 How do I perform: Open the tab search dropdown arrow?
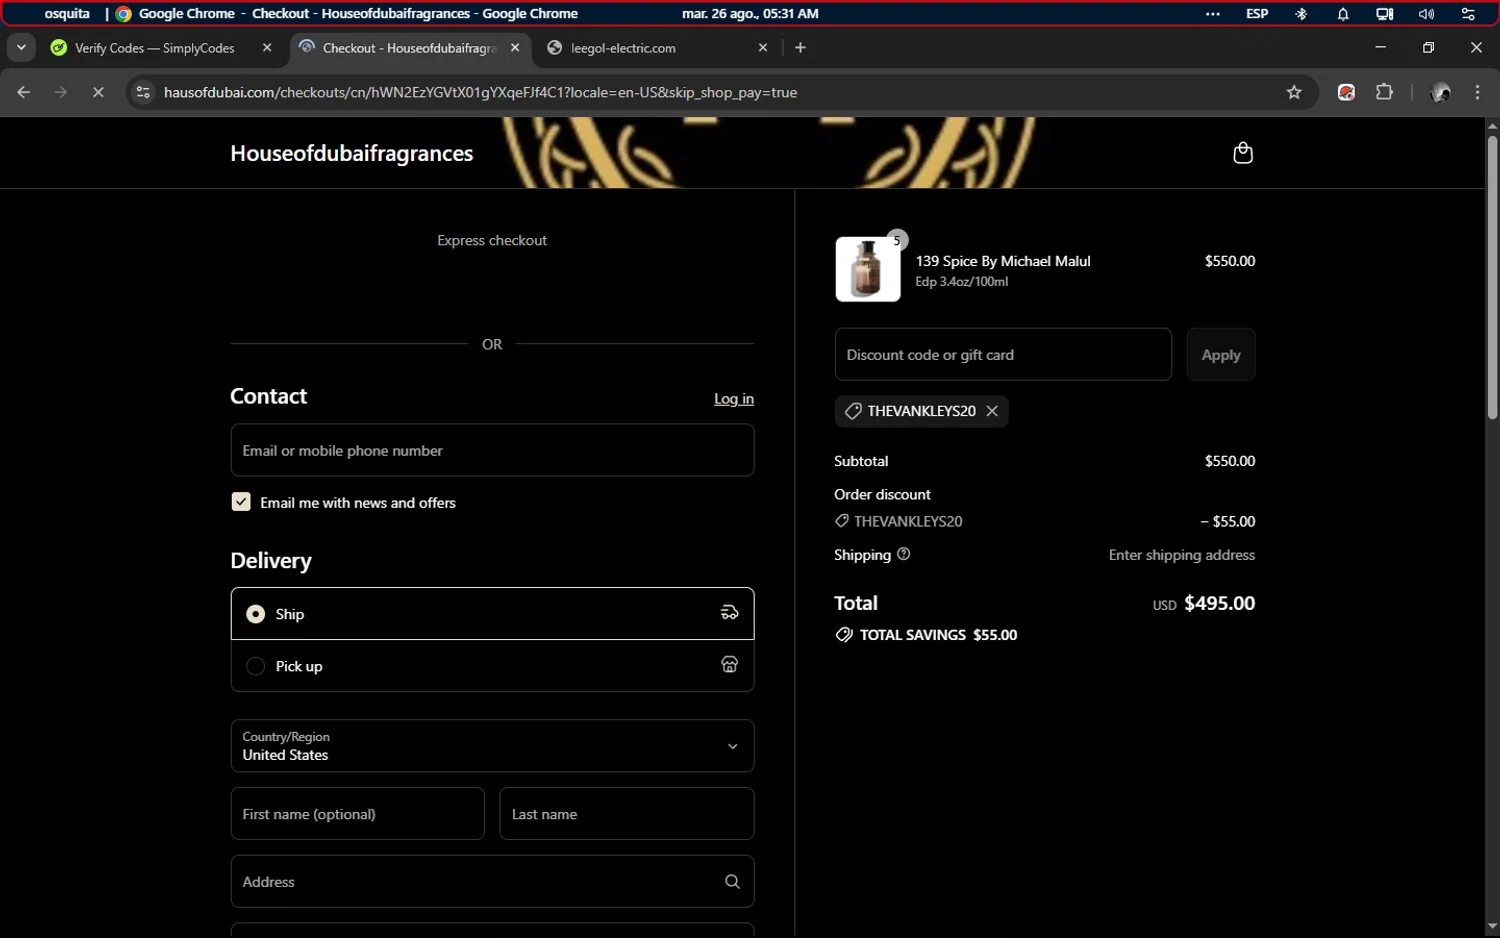(x=21, y=47)
